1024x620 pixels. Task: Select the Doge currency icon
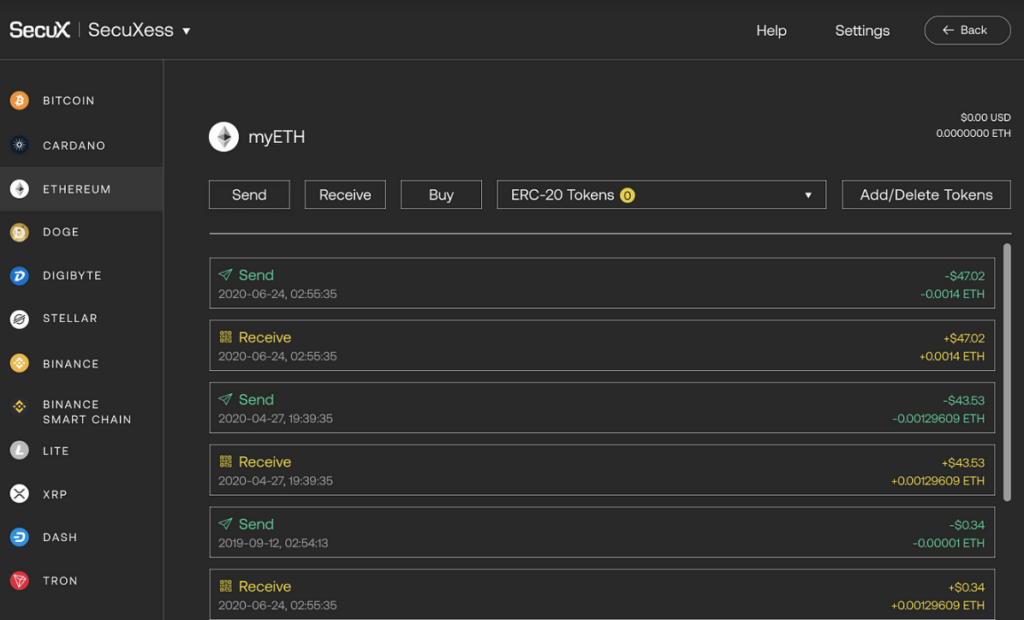tap(18, 232)
